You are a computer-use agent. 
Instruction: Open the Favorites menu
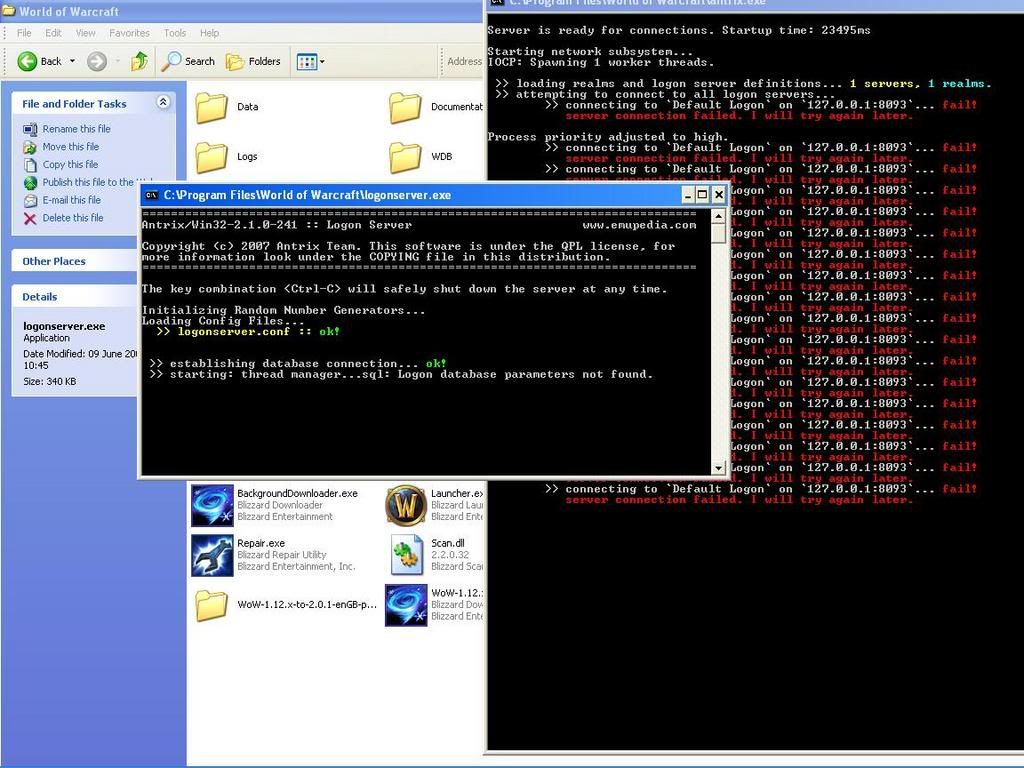129,33
